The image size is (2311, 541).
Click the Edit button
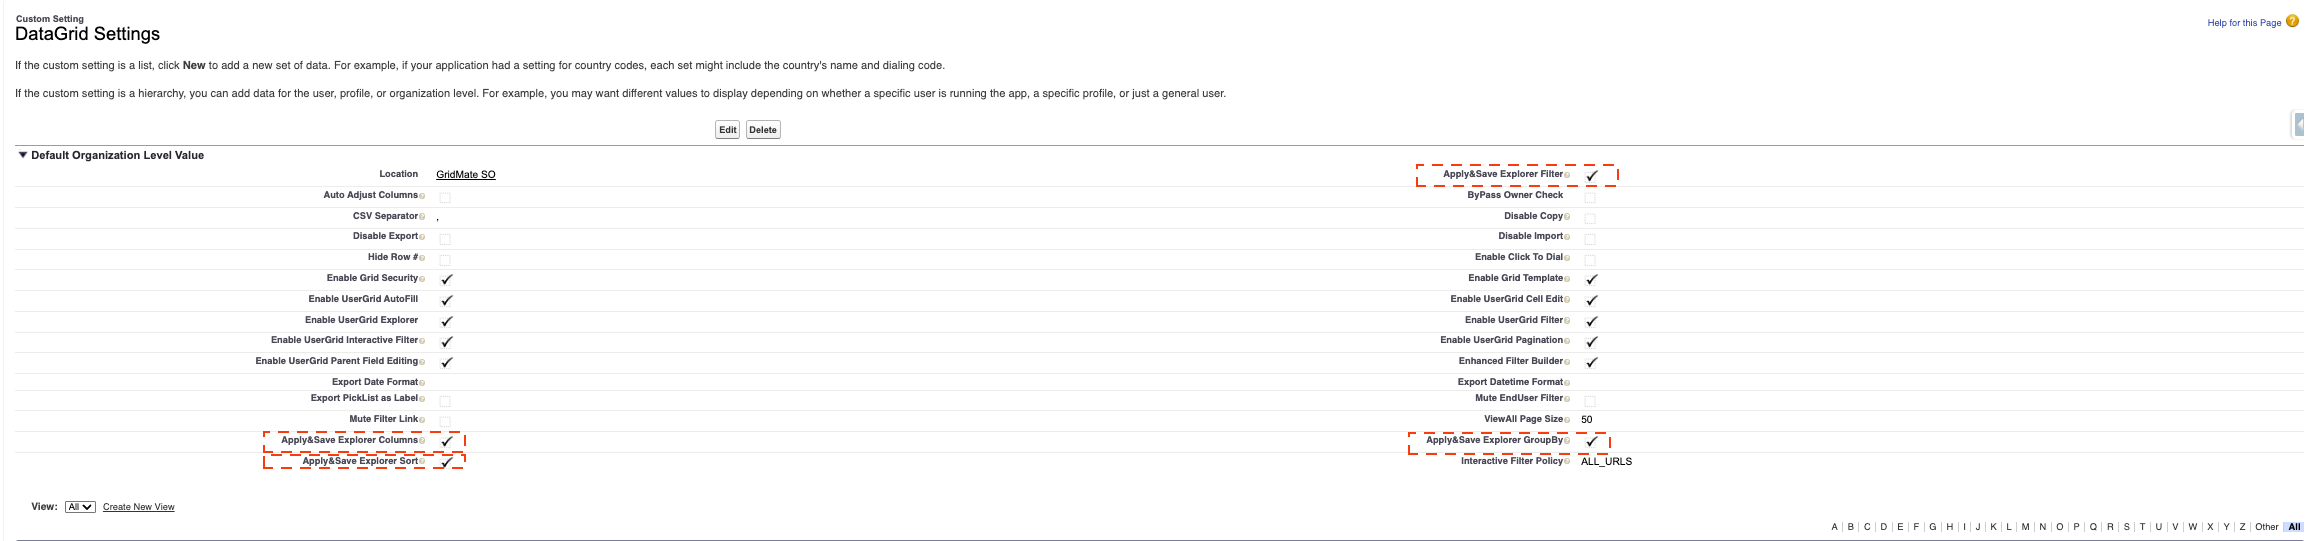pyautogui.click(x=727, y=130)
